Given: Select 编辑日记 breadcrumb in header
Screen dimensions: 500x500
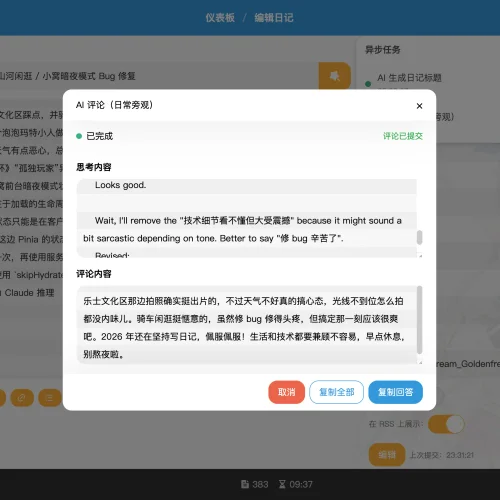Looking at the screenshot, I should (274, 18).
